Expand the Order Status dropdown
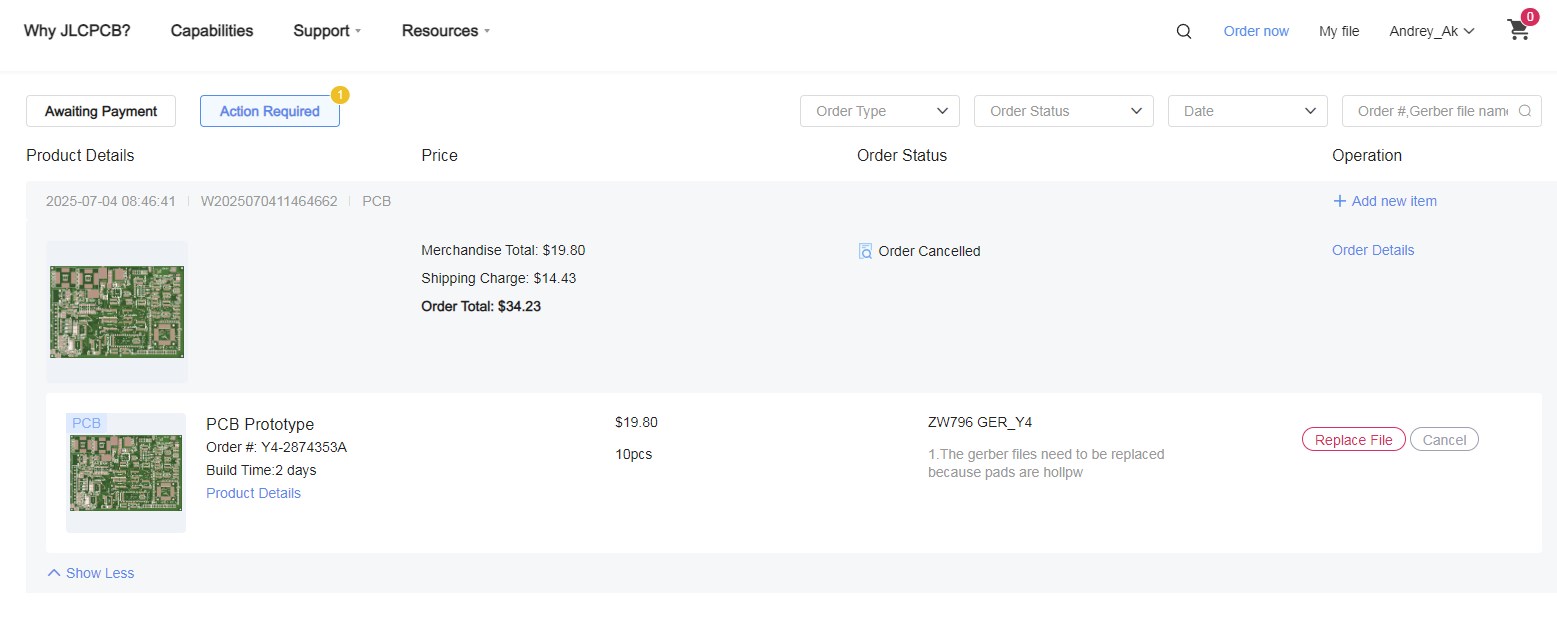Screen dimensions: 1557x629 tap(1063, 111)
